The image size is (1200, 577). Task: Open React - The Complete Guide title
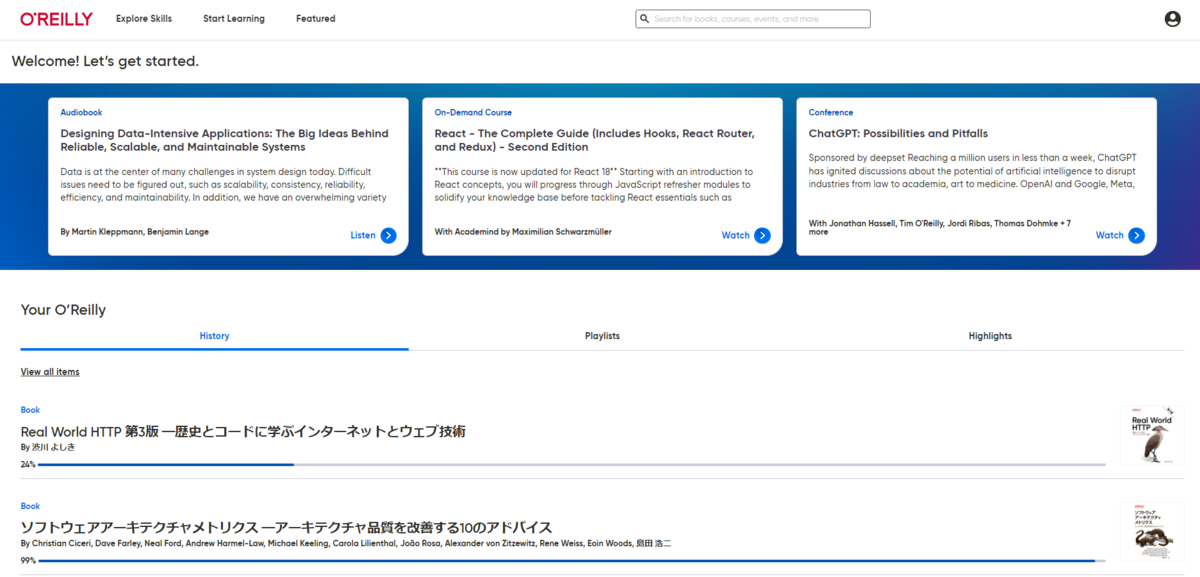pyautogui.click(x=595, y=140)
